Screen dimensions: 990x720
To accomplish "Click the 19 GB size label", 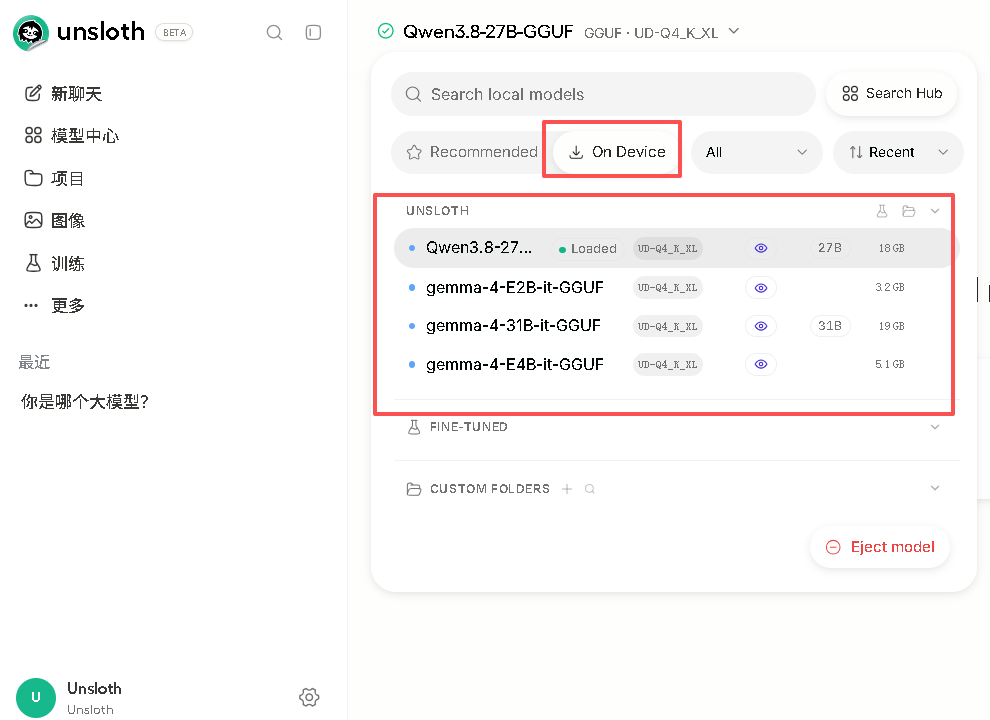I will tap(892, 326).
